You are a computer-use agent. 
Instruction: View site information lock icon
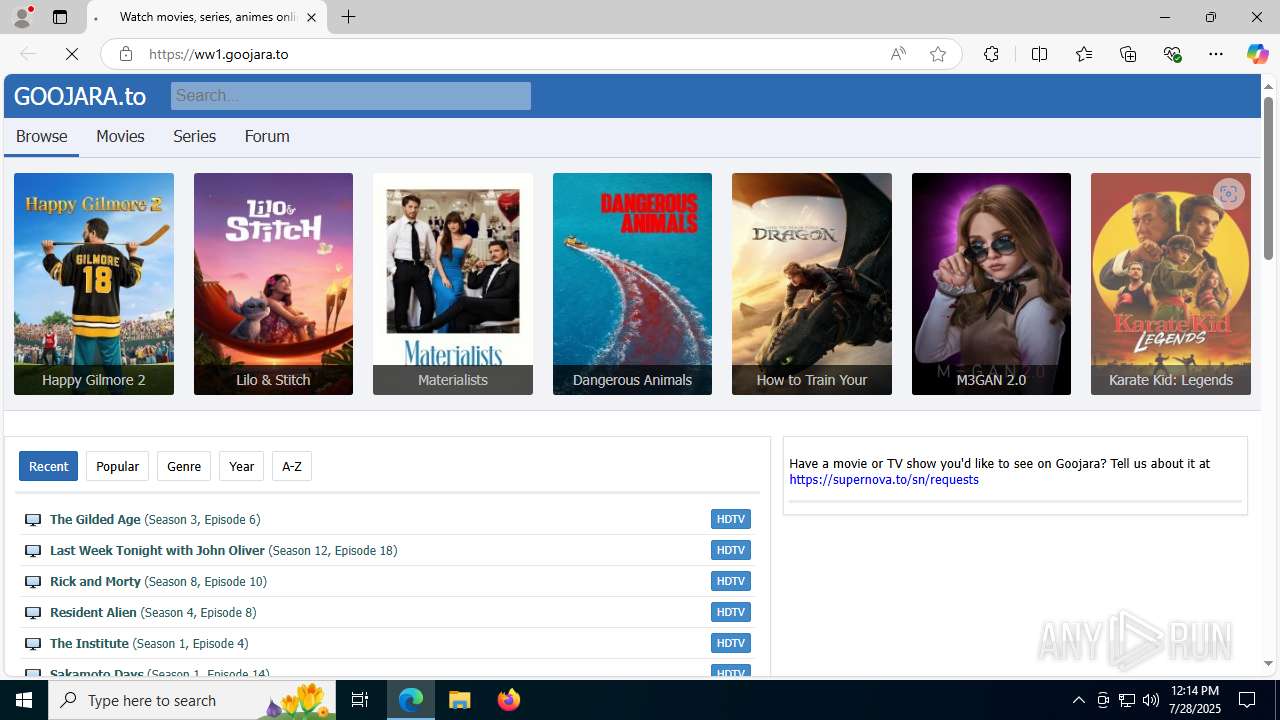tap(126, 54)
